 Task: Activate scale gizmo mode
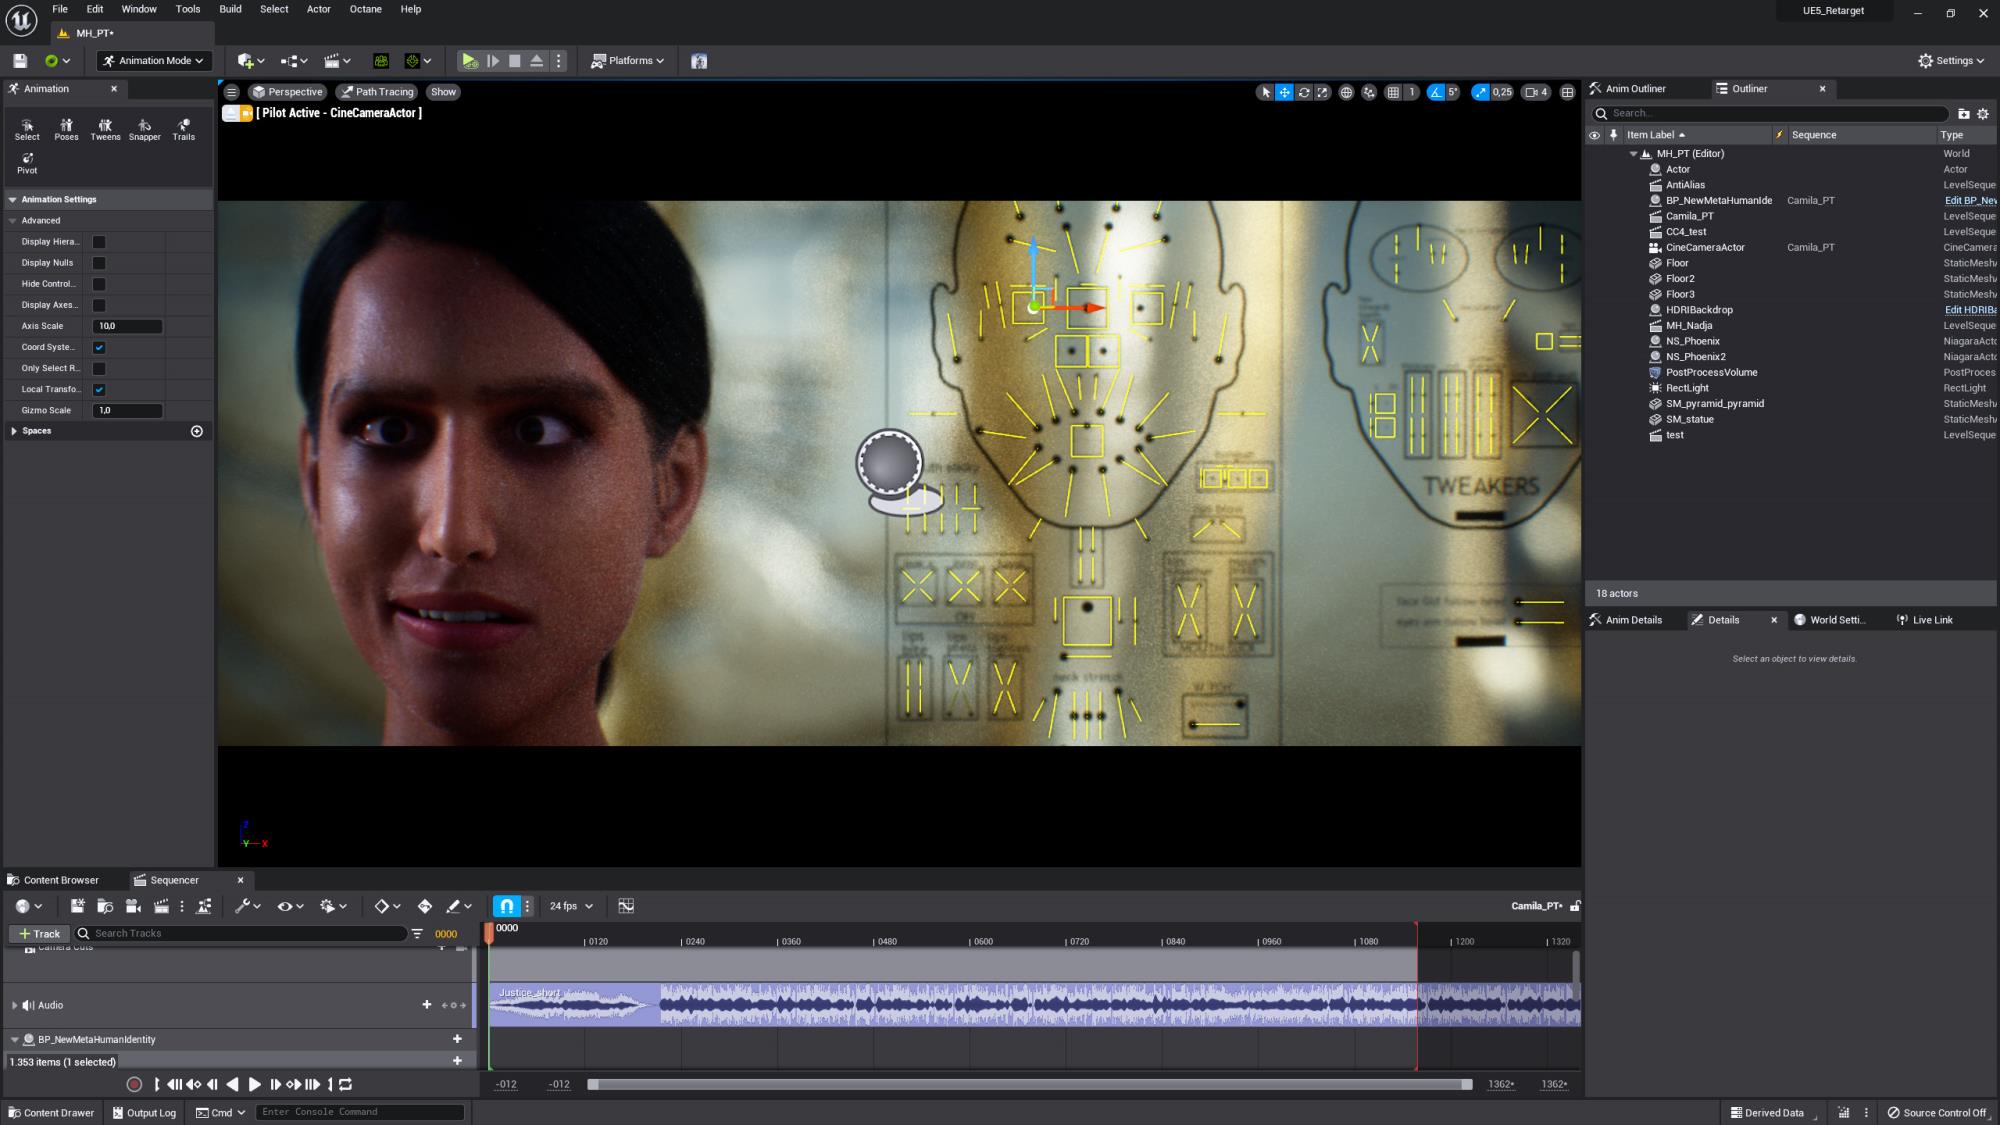(1322, 92)
